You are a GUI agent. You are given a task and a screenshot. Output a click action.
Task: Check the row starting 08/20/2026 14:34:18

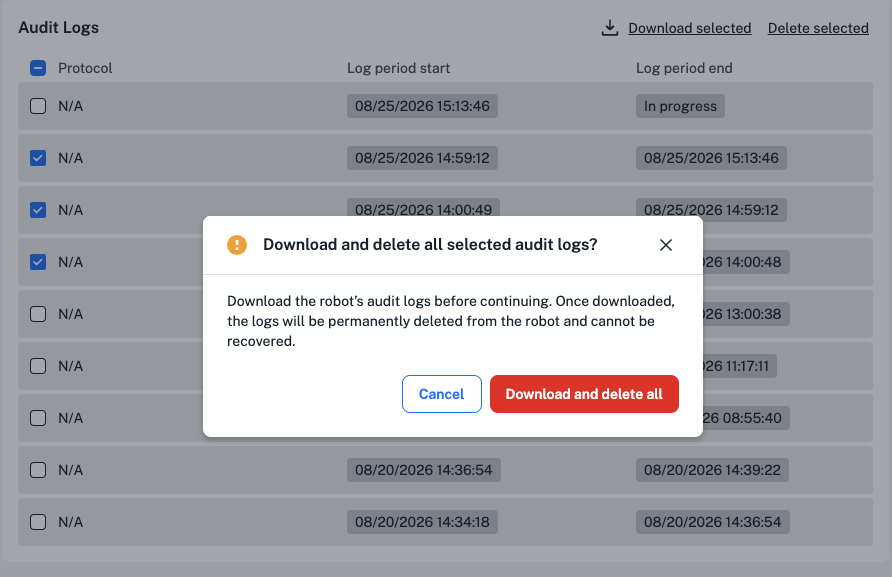[x=38, y=522]
